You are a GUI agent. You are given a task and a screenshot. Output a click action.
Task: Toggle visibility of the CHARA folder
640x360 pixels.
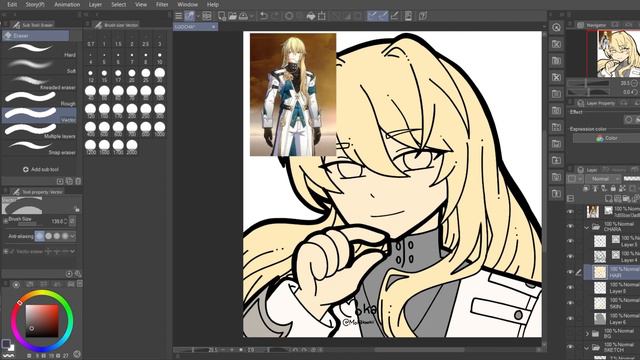[x=571, y=226]
